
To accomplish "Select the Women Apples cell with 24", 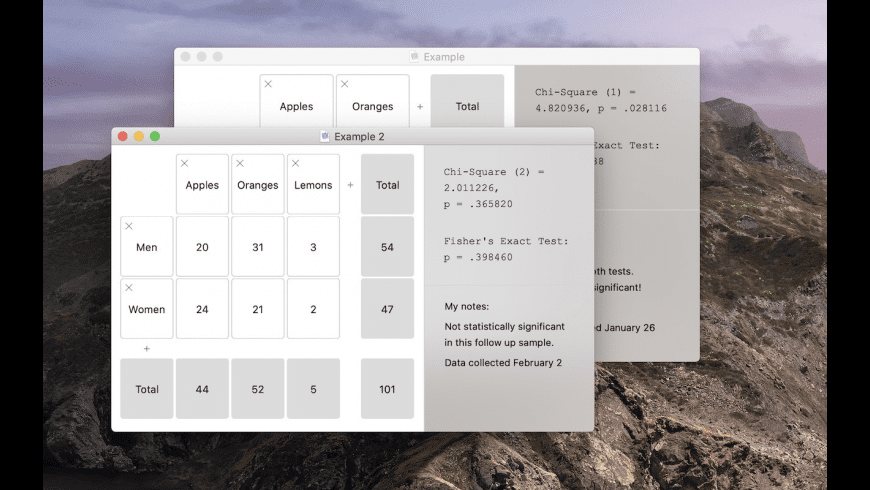I will point(202,309).
